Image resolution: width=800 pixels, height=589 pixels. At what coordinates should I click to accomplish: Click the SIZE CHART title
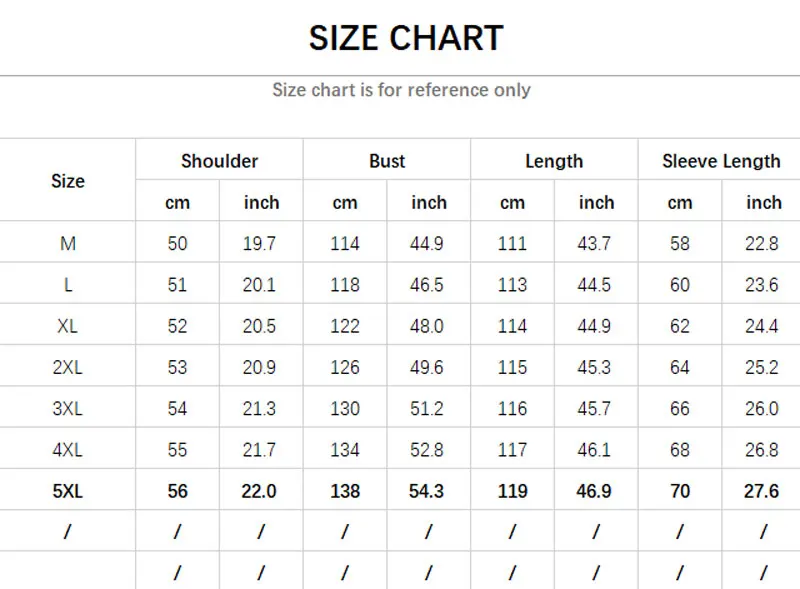(x=405, y=38)
